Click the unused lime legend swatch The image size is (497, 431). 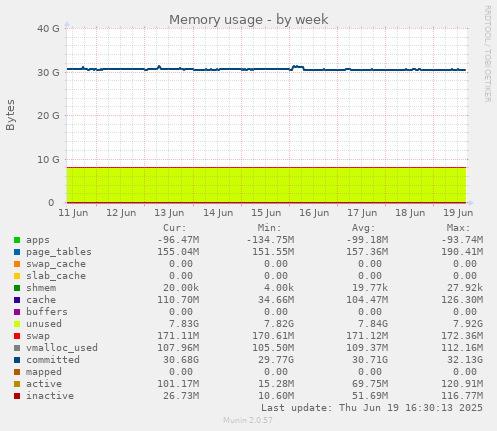click(x=17, y=324)
